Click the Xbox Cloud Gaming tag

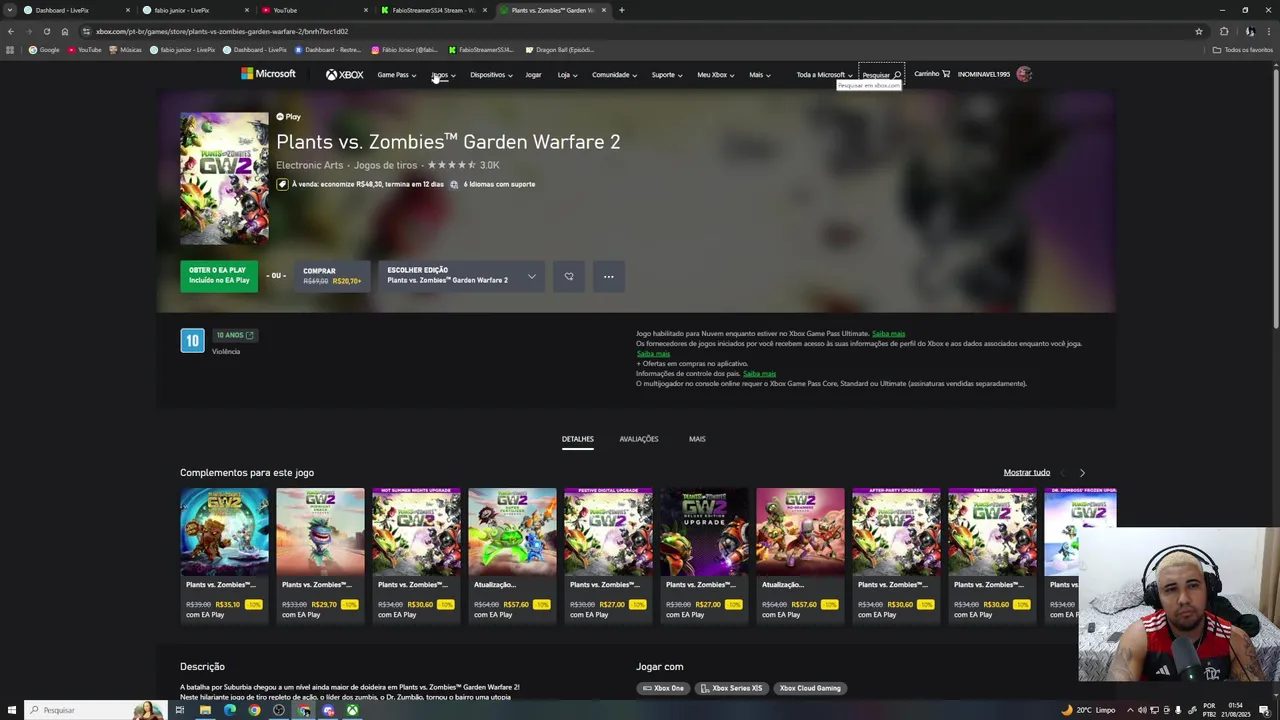coord(810,688)
